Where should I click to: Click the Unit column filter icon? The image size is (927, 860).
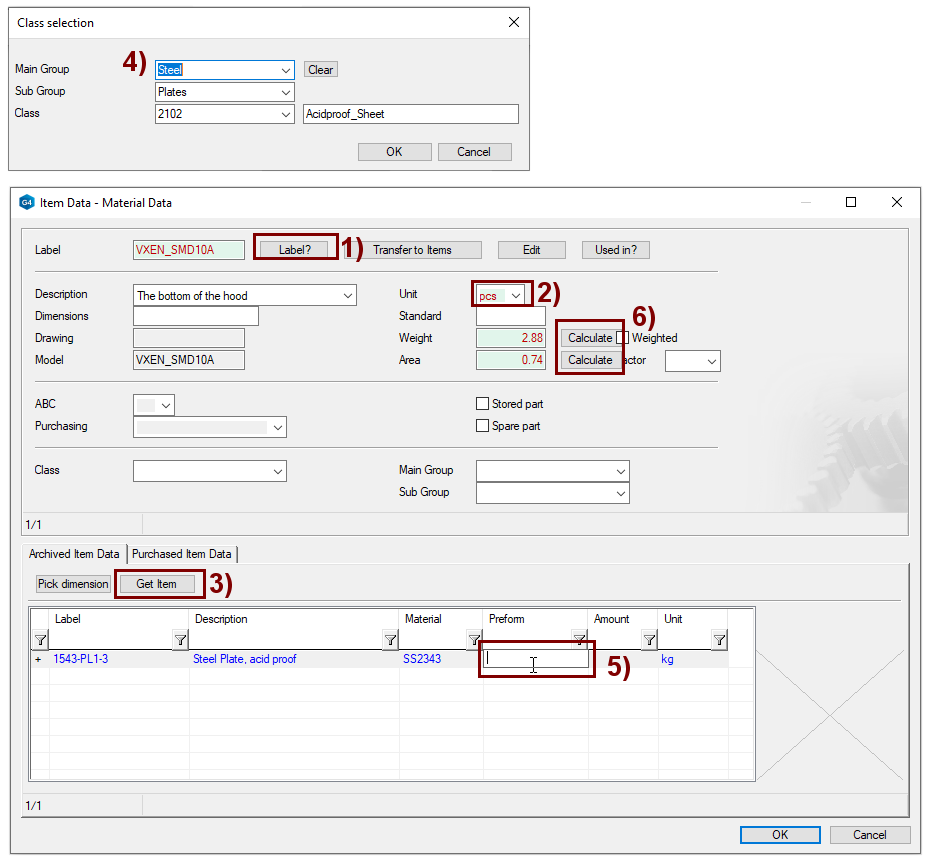[718, 640]
